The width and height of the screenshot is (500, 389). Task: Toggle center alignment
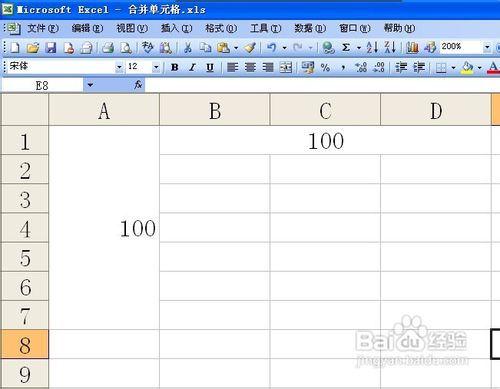(250, 67)
